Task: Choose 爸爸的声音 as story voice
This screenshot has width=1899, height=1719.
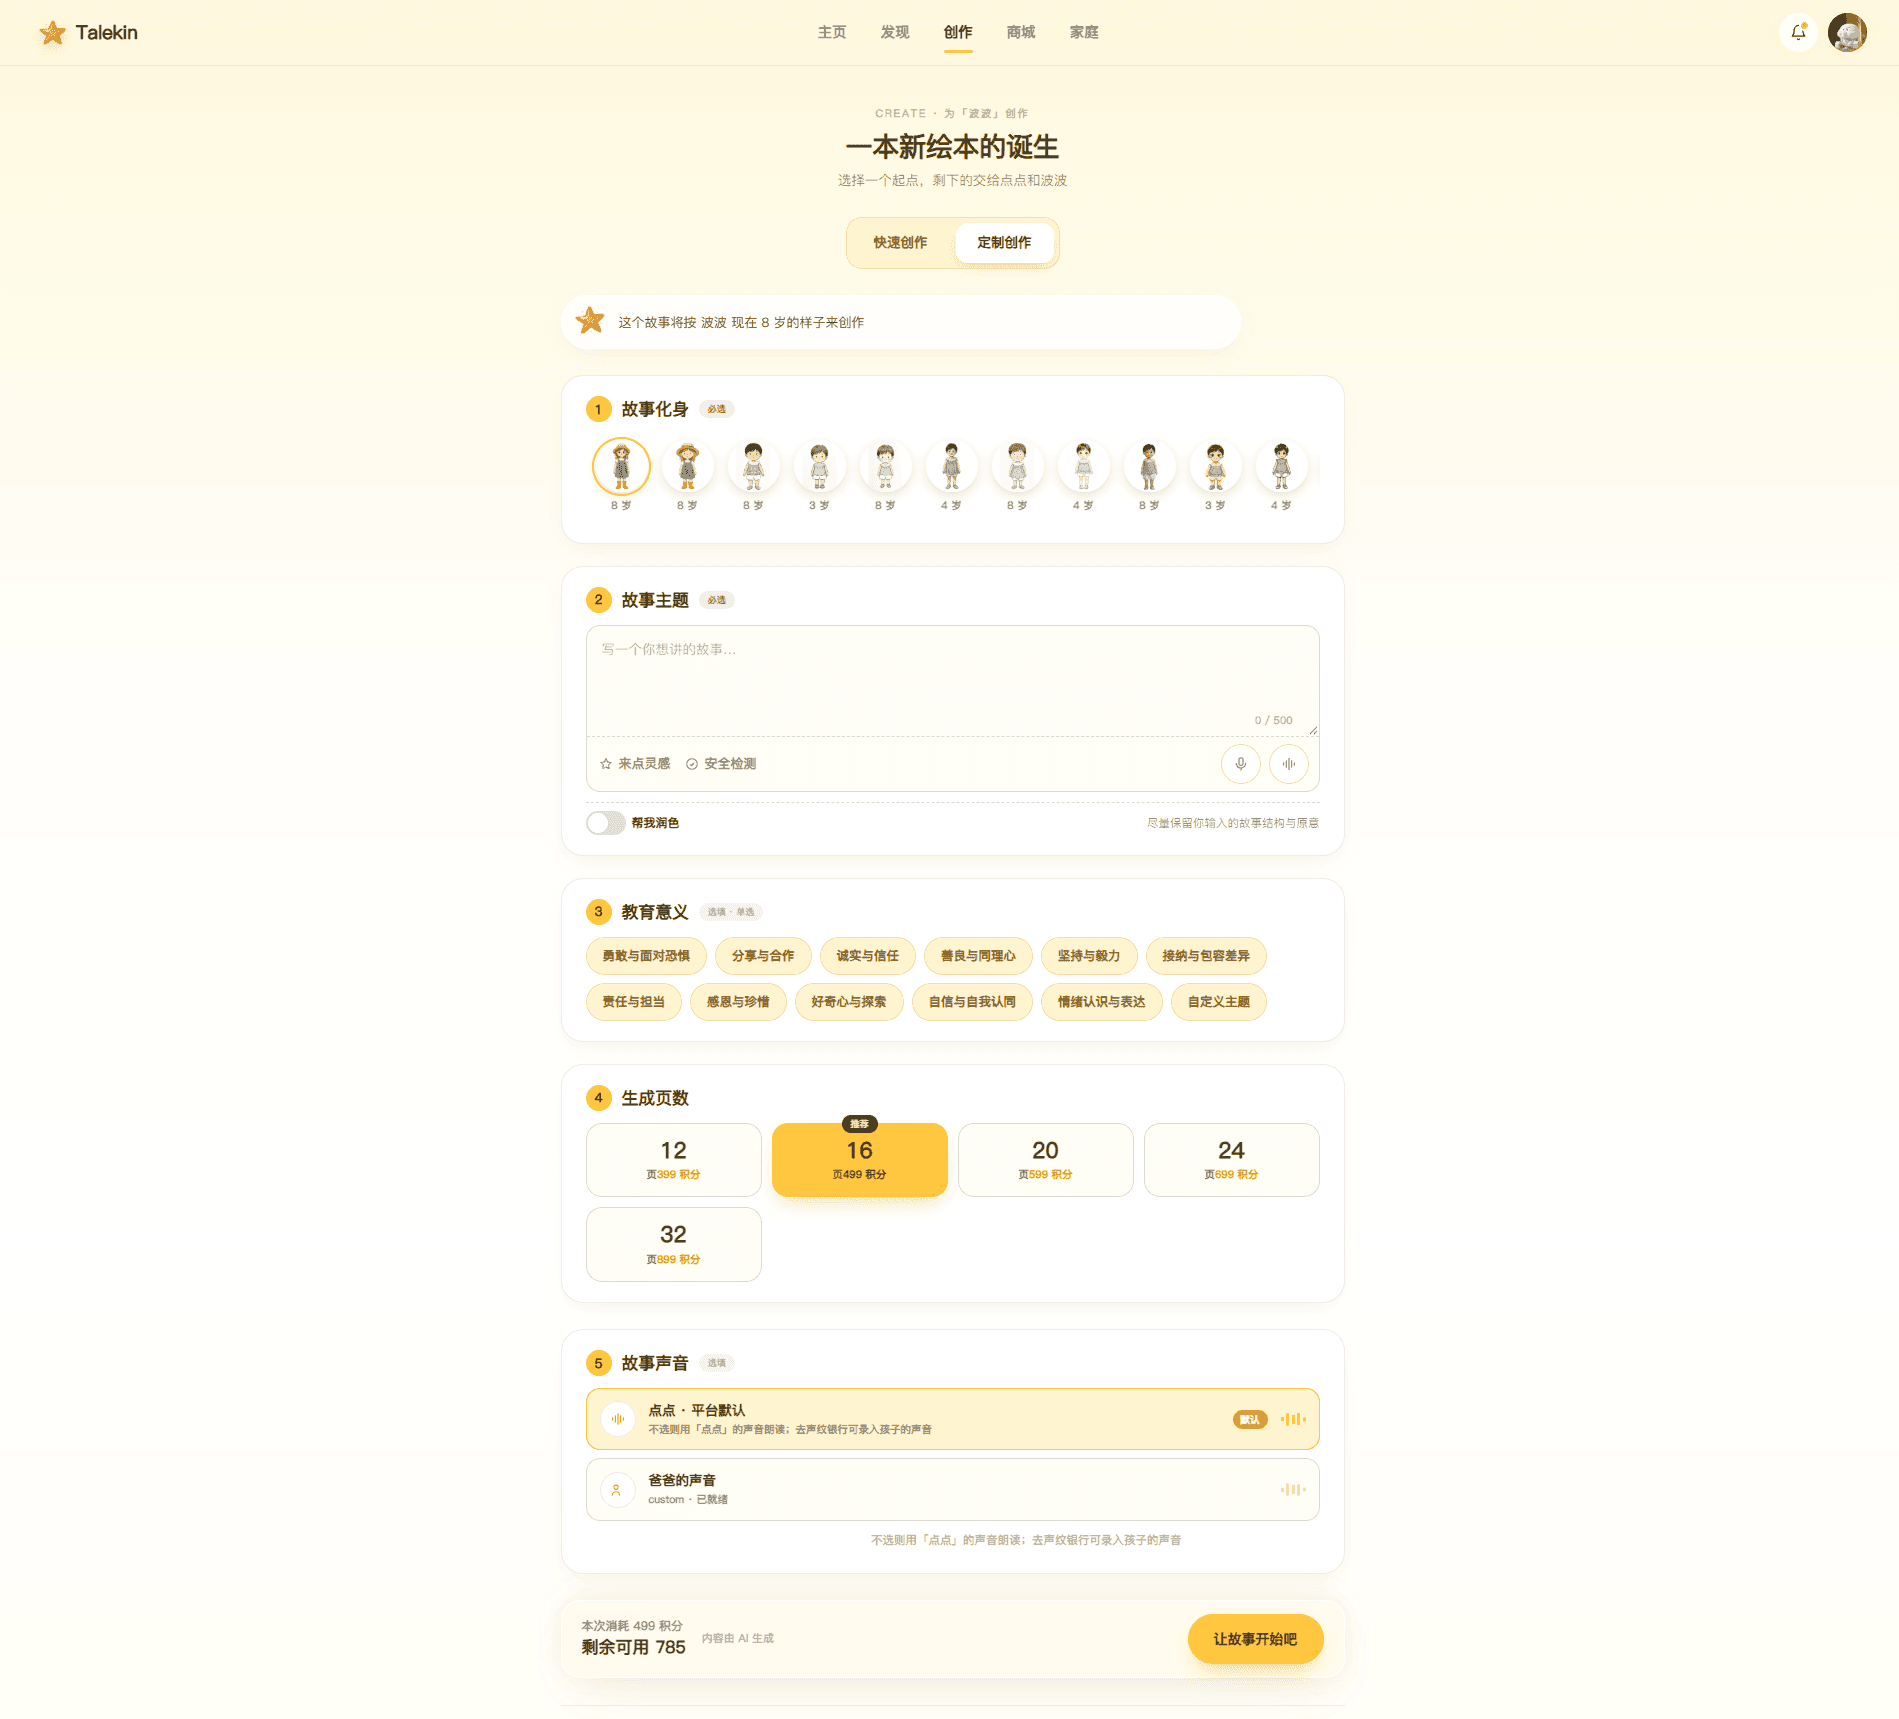Action: [x=952, y=1489]
